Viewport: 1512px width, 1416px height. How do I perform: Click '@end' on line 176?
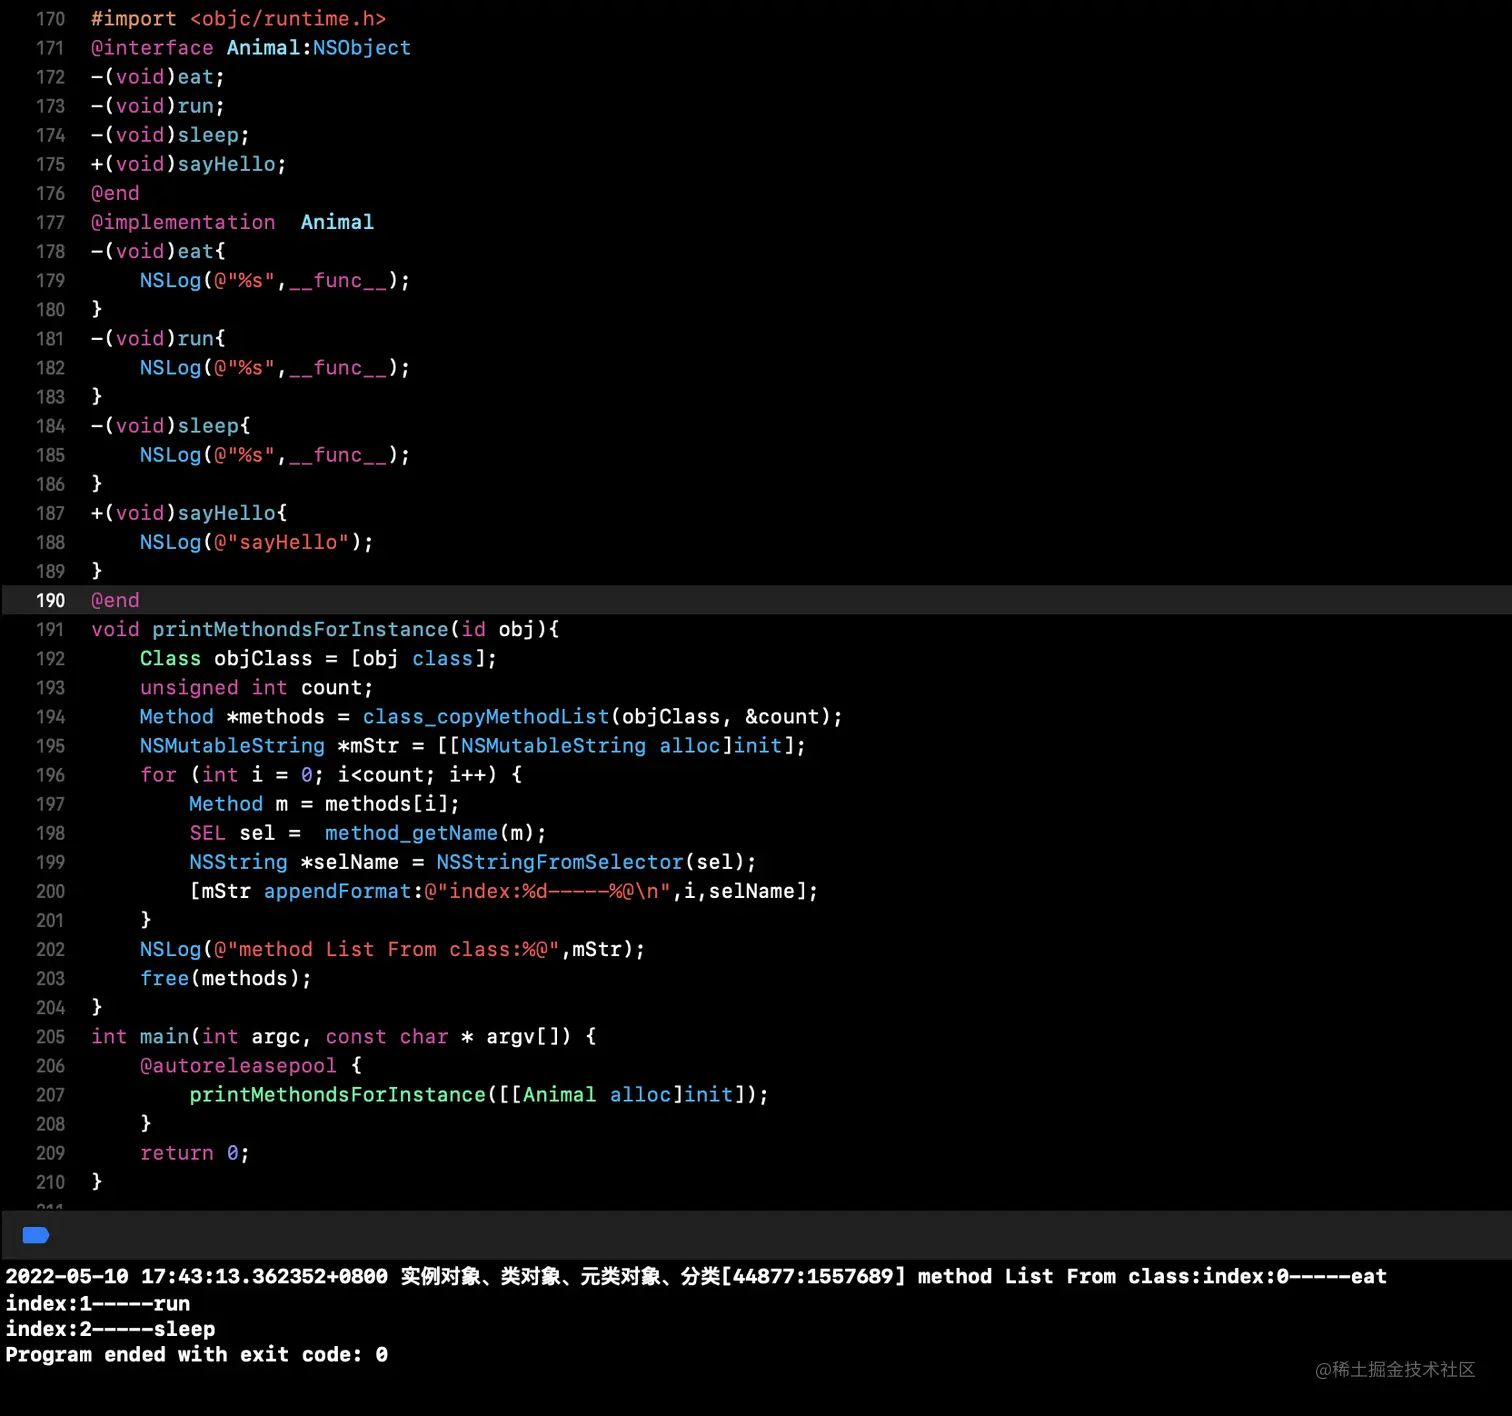tap(115, 193)
